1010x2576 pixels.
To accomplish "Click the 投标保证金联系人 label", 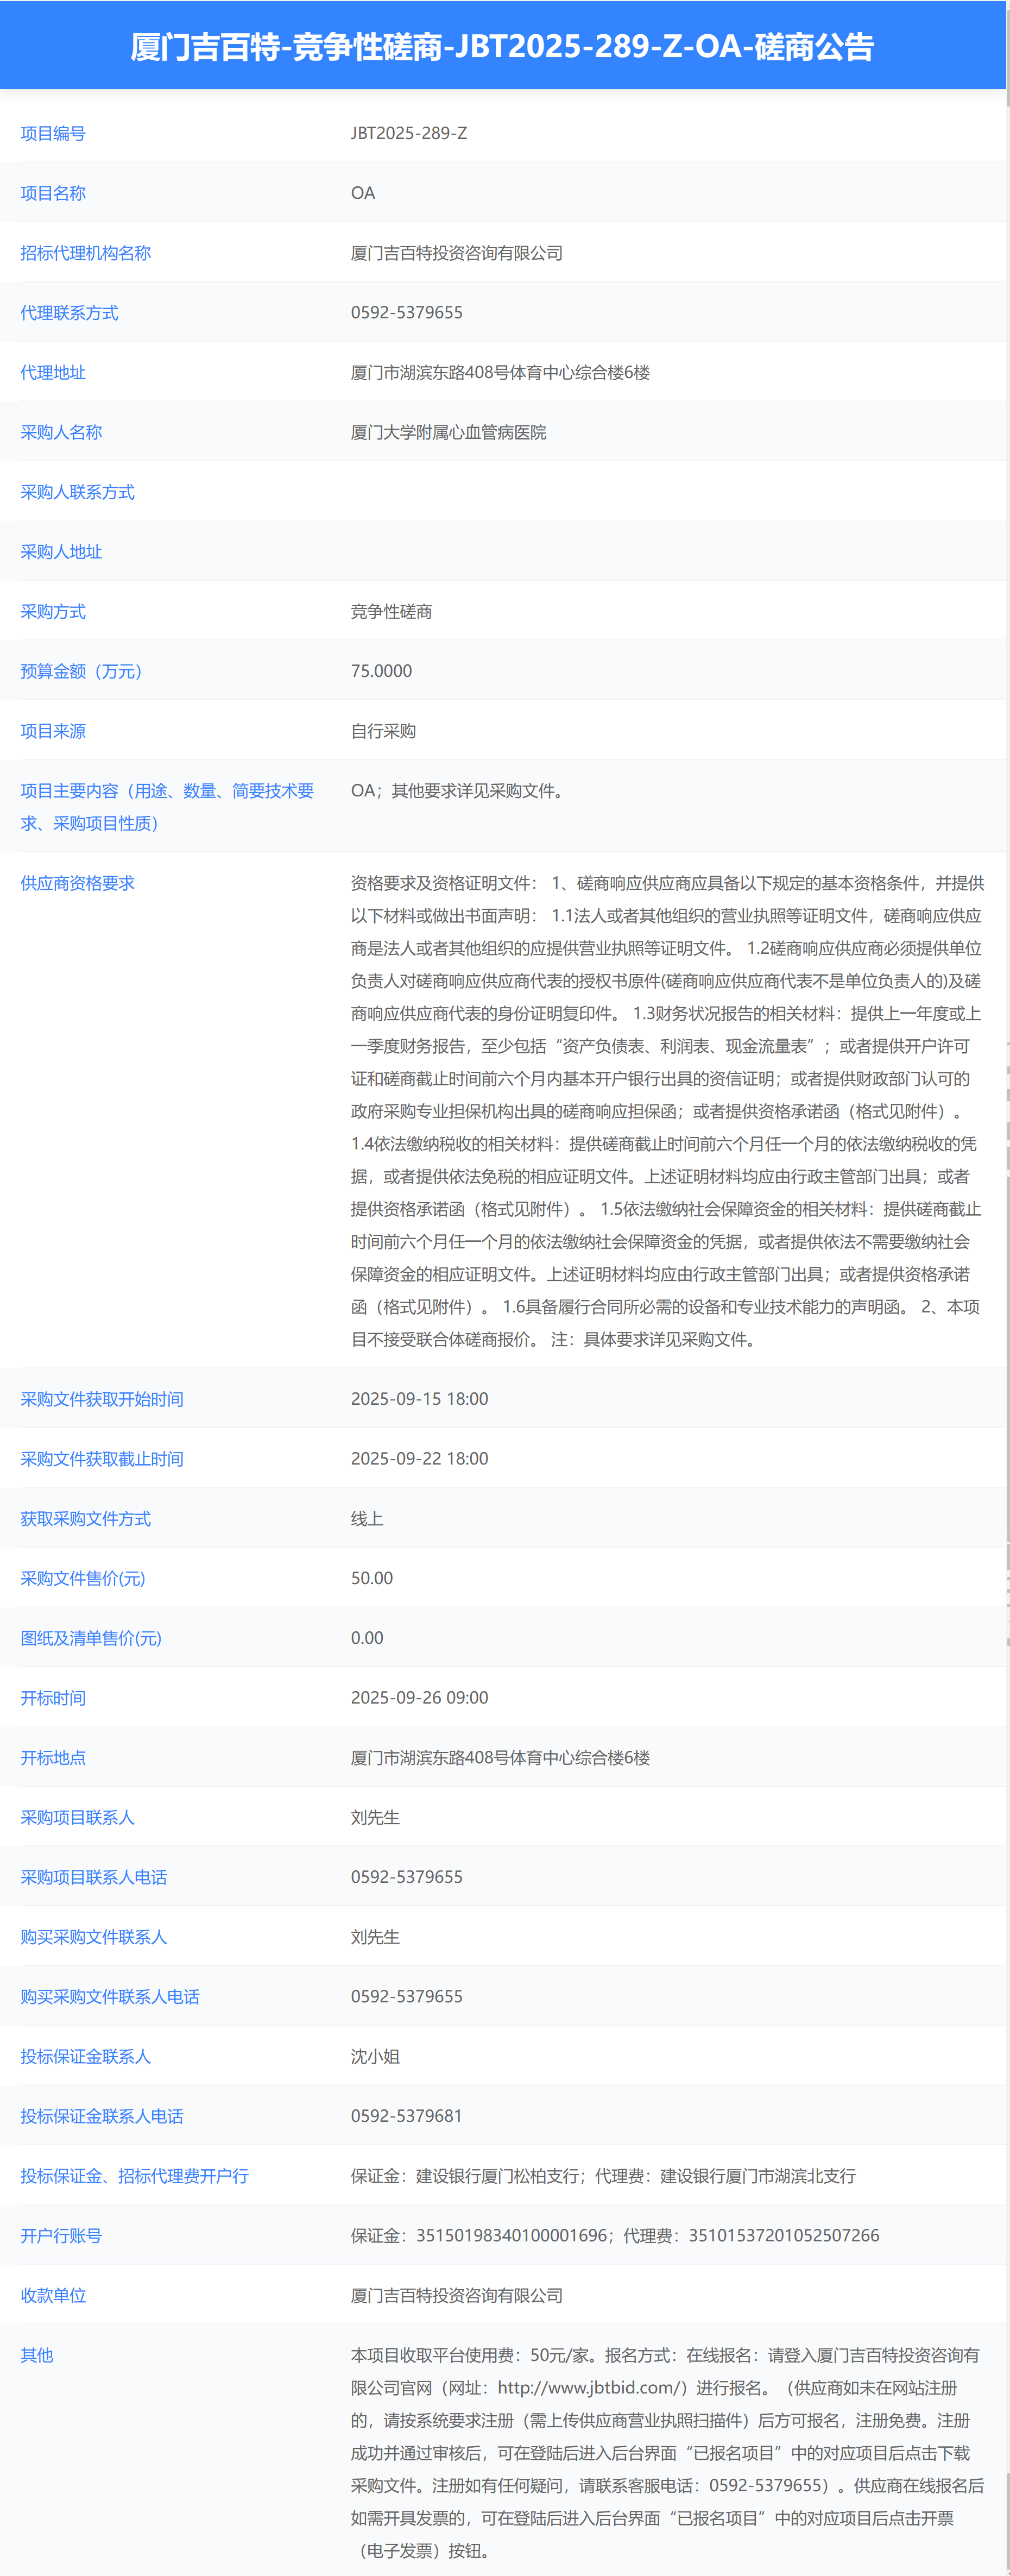I will [x=84, y=2057].
